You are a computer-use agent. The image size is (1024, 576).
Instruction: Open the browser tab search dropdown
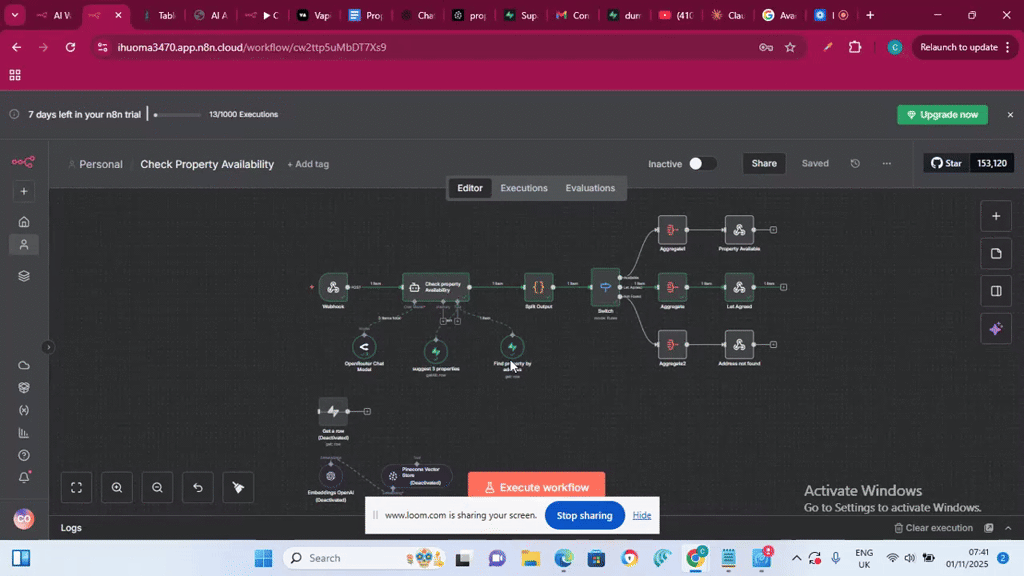pos(14,14)
